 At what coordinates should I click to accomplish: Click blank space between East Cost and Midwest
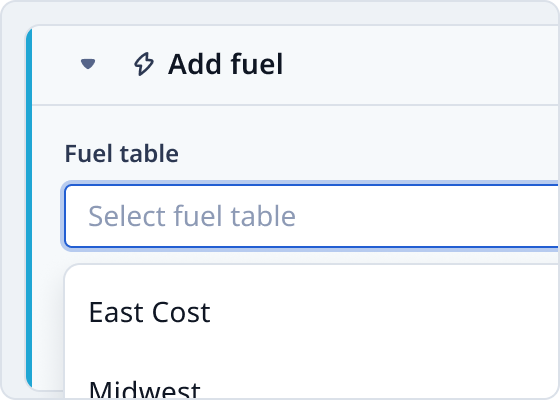point(311,352)
